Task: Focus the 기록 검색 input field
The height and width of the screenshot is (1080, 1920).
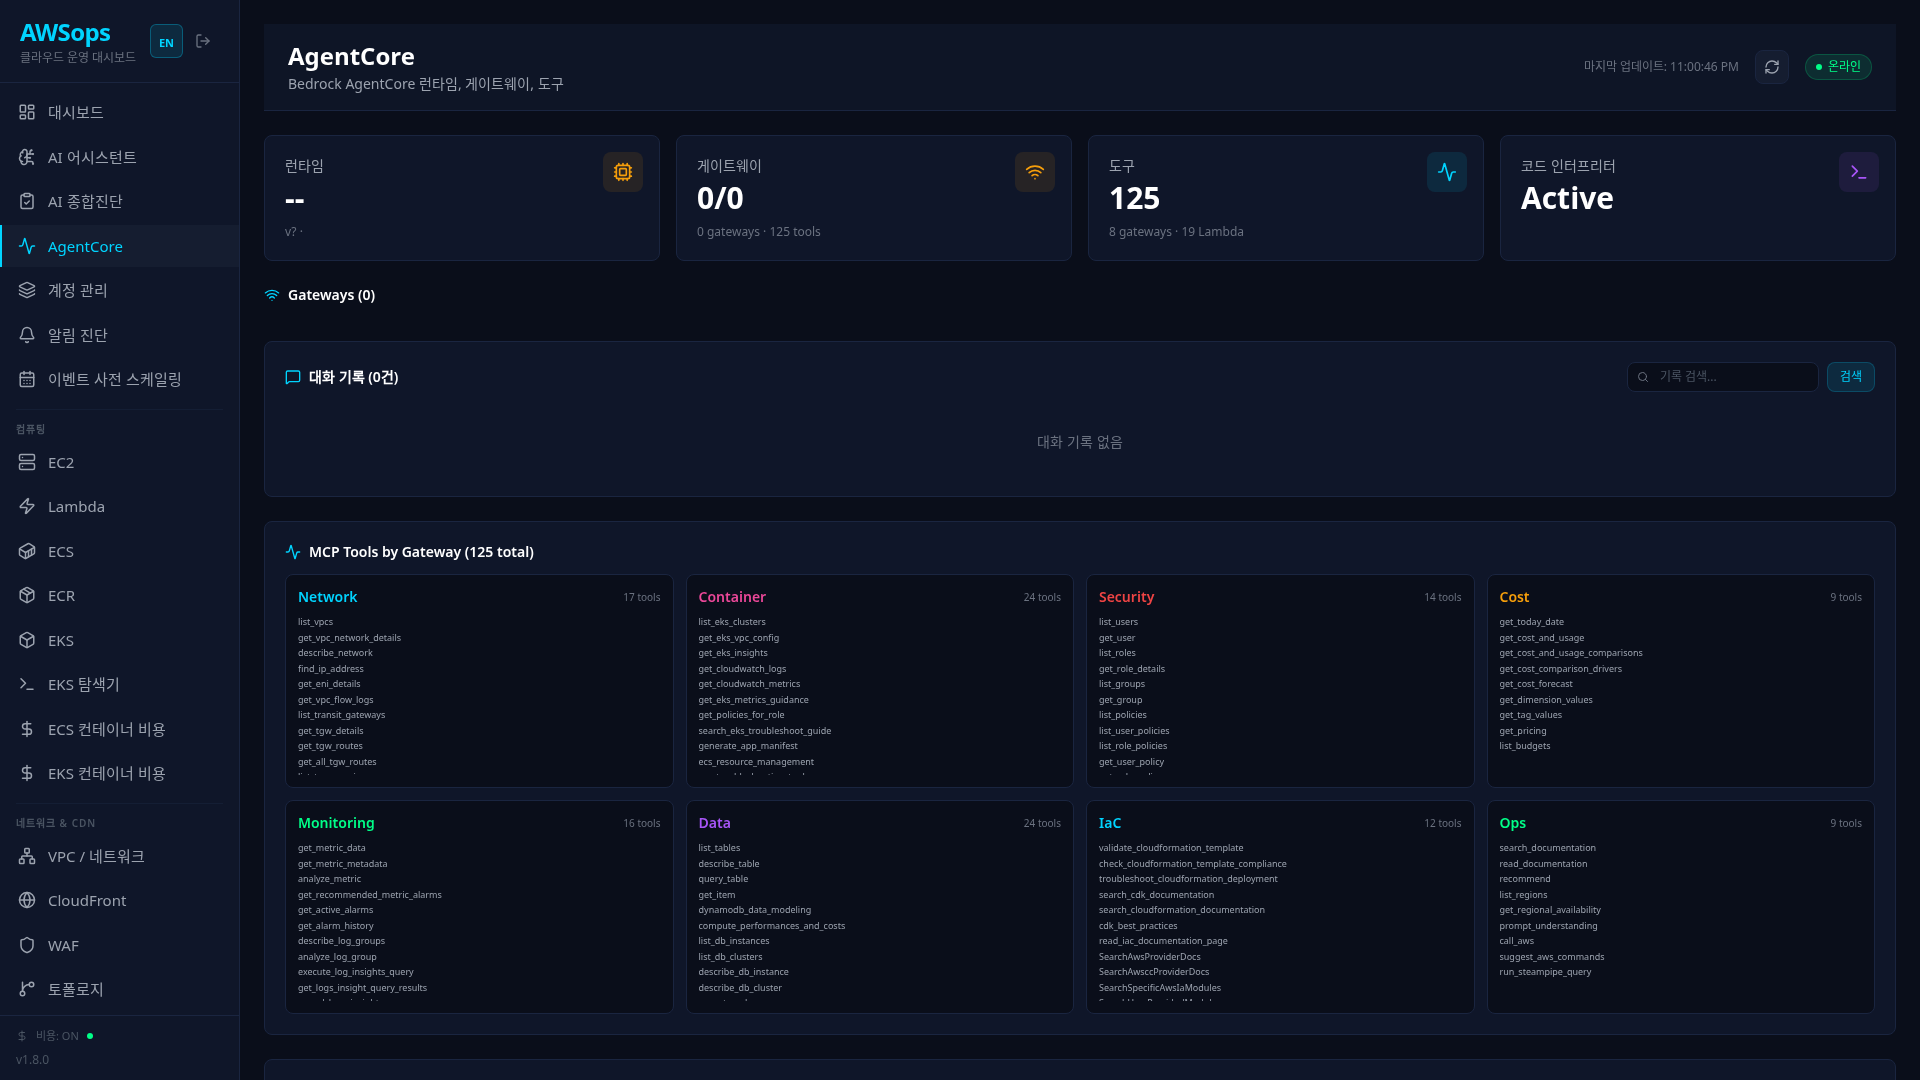Action: tap(1723, 376)
